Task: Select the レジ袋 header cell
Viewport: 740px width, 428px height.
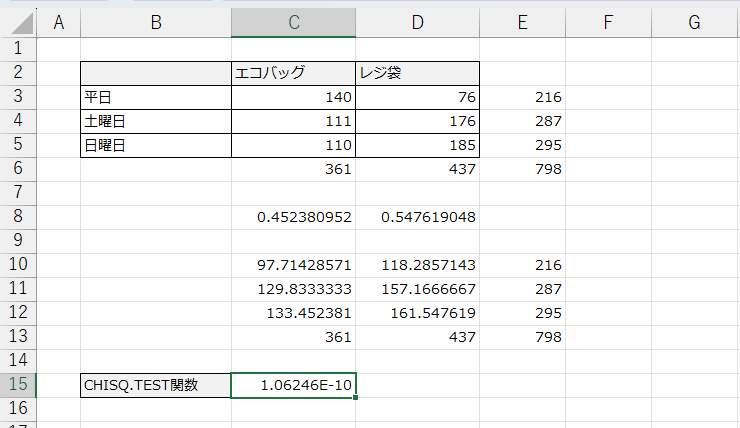Action: [417, 73]
